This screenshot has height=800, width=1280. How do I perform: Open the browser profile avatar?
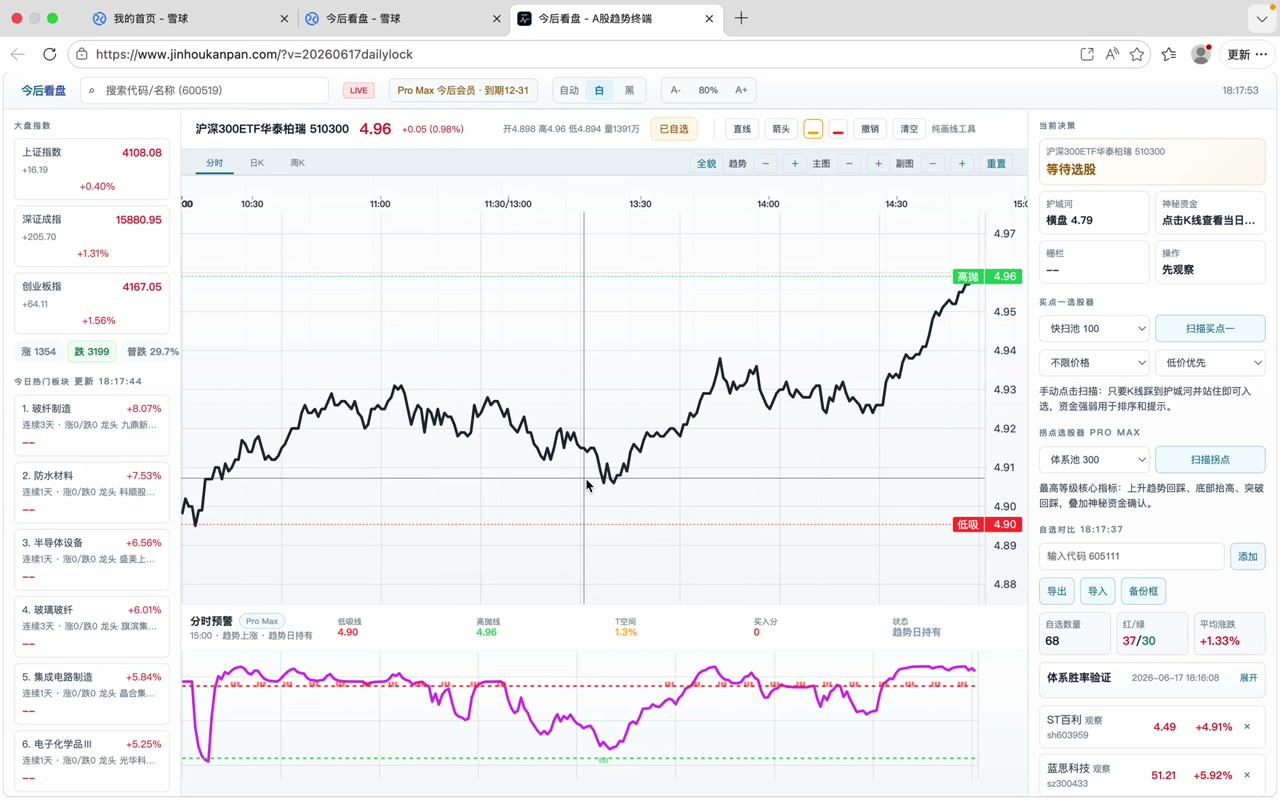click(1201, 55)
